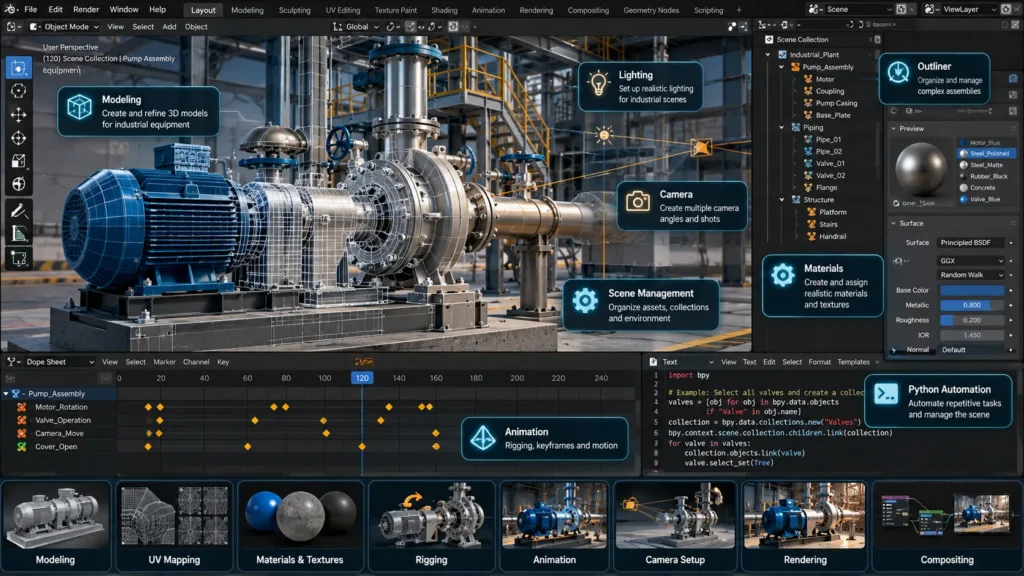Click the Motor_Rotation channel icon

pyautogui.click(x=22, y=407)
